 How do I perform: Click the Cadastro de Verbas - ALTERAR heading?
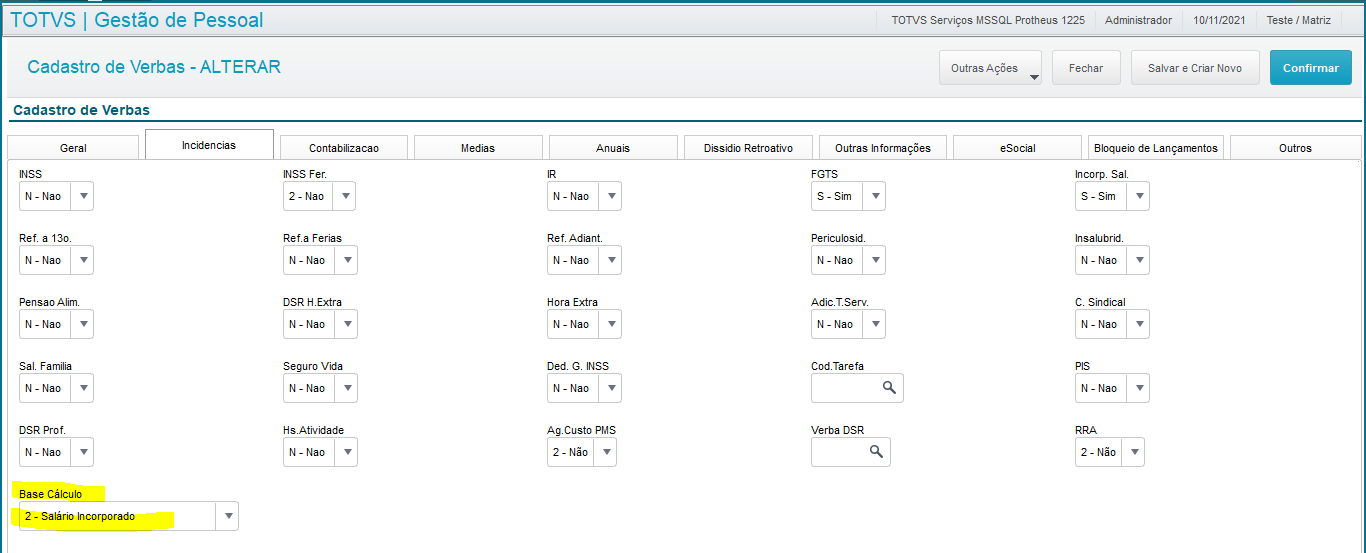(154, 67)
